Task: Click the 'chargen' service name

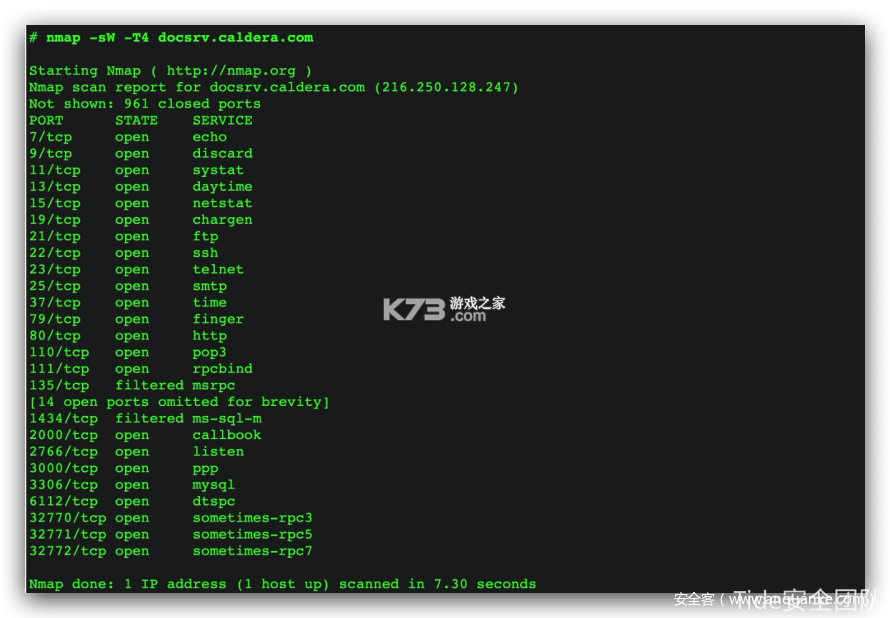Action: pos(222,220)
